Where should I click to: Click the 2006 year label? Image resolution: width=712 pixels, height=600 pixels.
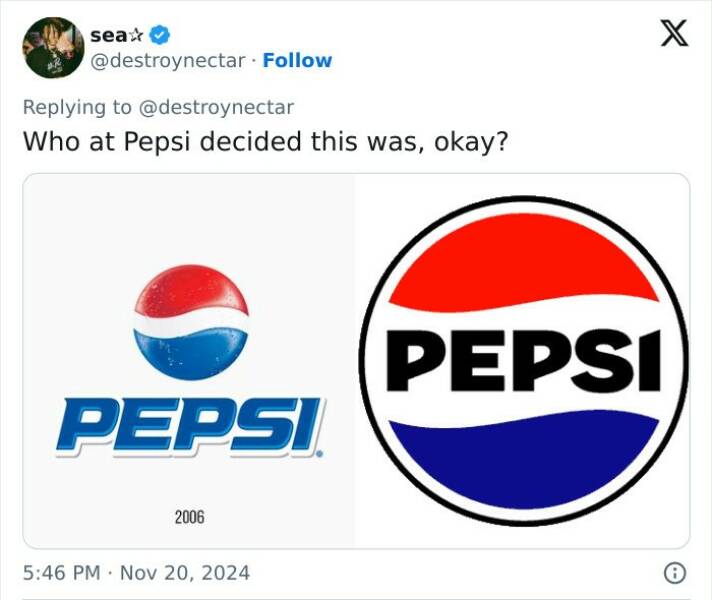(x=189, y=517)
